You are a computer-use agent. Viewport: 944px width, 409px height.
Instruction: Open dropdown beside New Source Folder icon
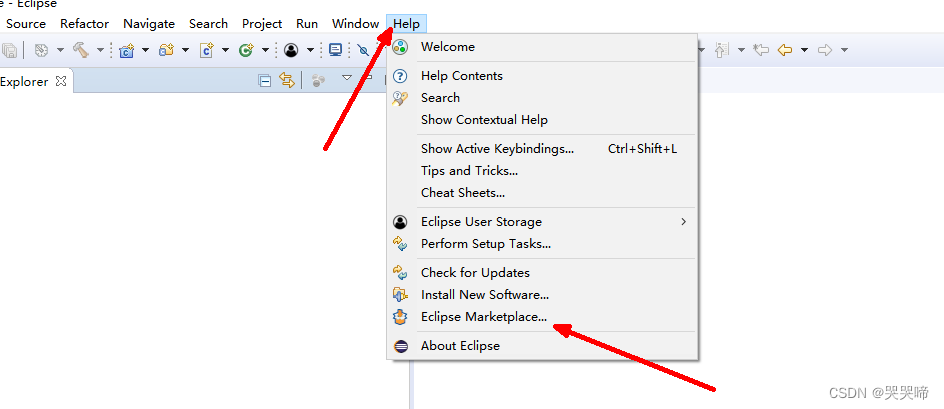185,50
